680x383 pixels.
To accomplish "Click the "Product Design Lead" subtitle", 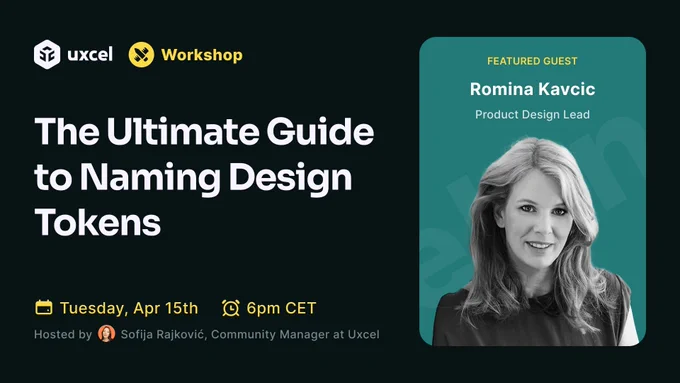I will click(x=533, y=115).
